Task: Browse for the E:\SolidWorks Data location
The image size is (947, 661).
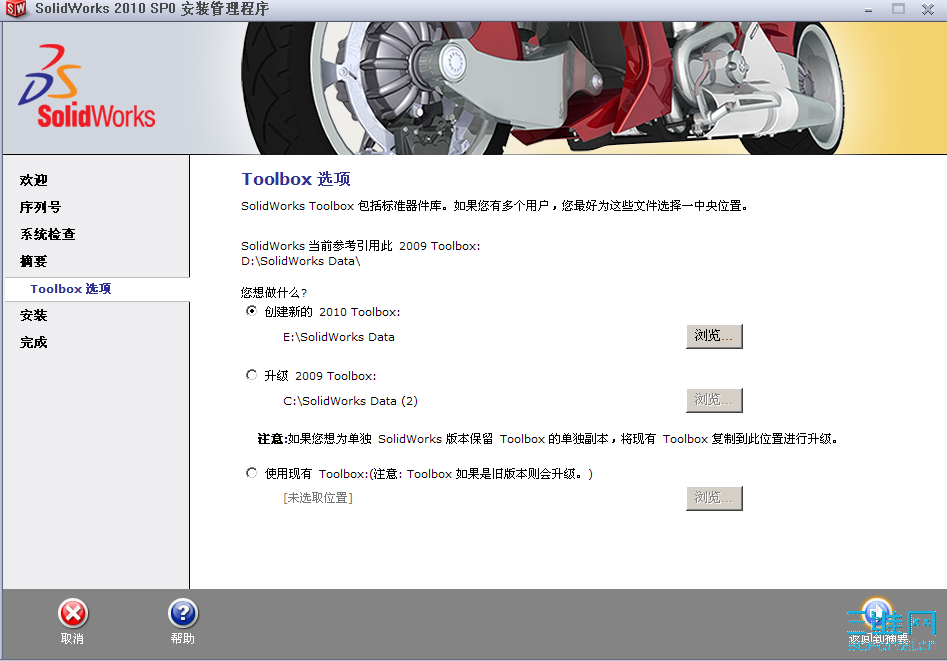Action: click(x=714, y=336)
